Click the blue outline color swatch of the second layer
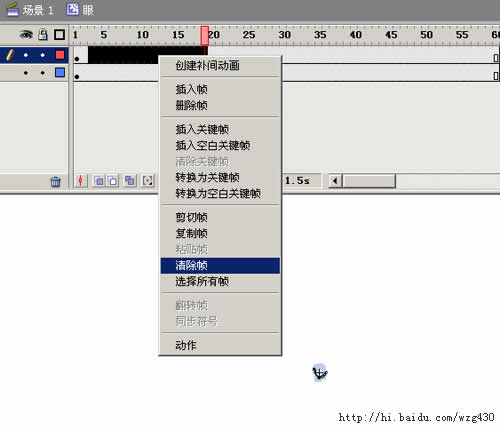This screenshot has width=500, height=431. click(60, 72)
